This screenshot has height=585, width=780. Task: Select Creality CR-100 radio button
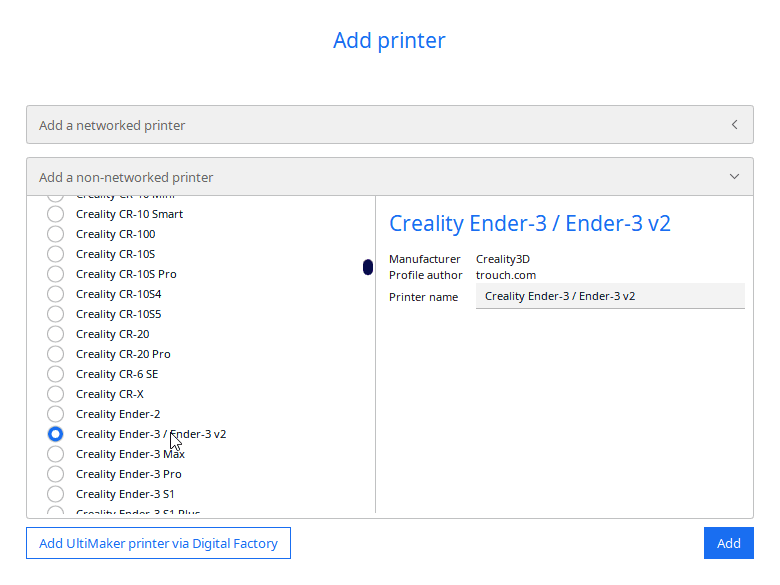click(55, 234)
